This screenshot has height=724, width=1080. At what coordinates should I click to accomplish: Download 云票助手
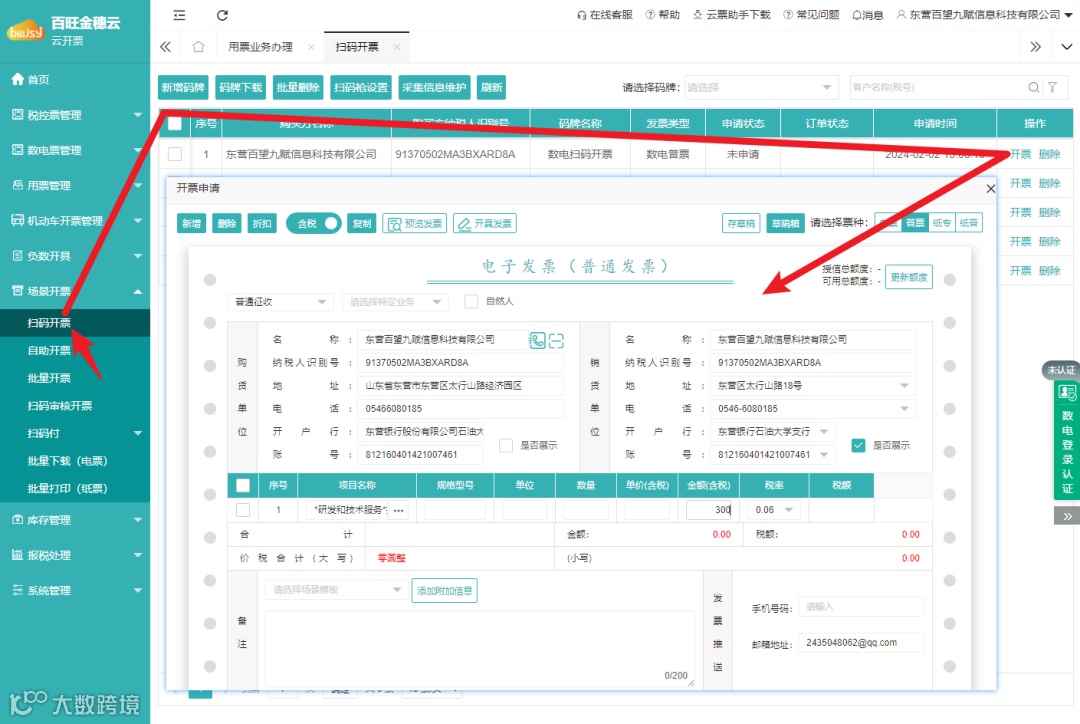[x=731, y=14]
